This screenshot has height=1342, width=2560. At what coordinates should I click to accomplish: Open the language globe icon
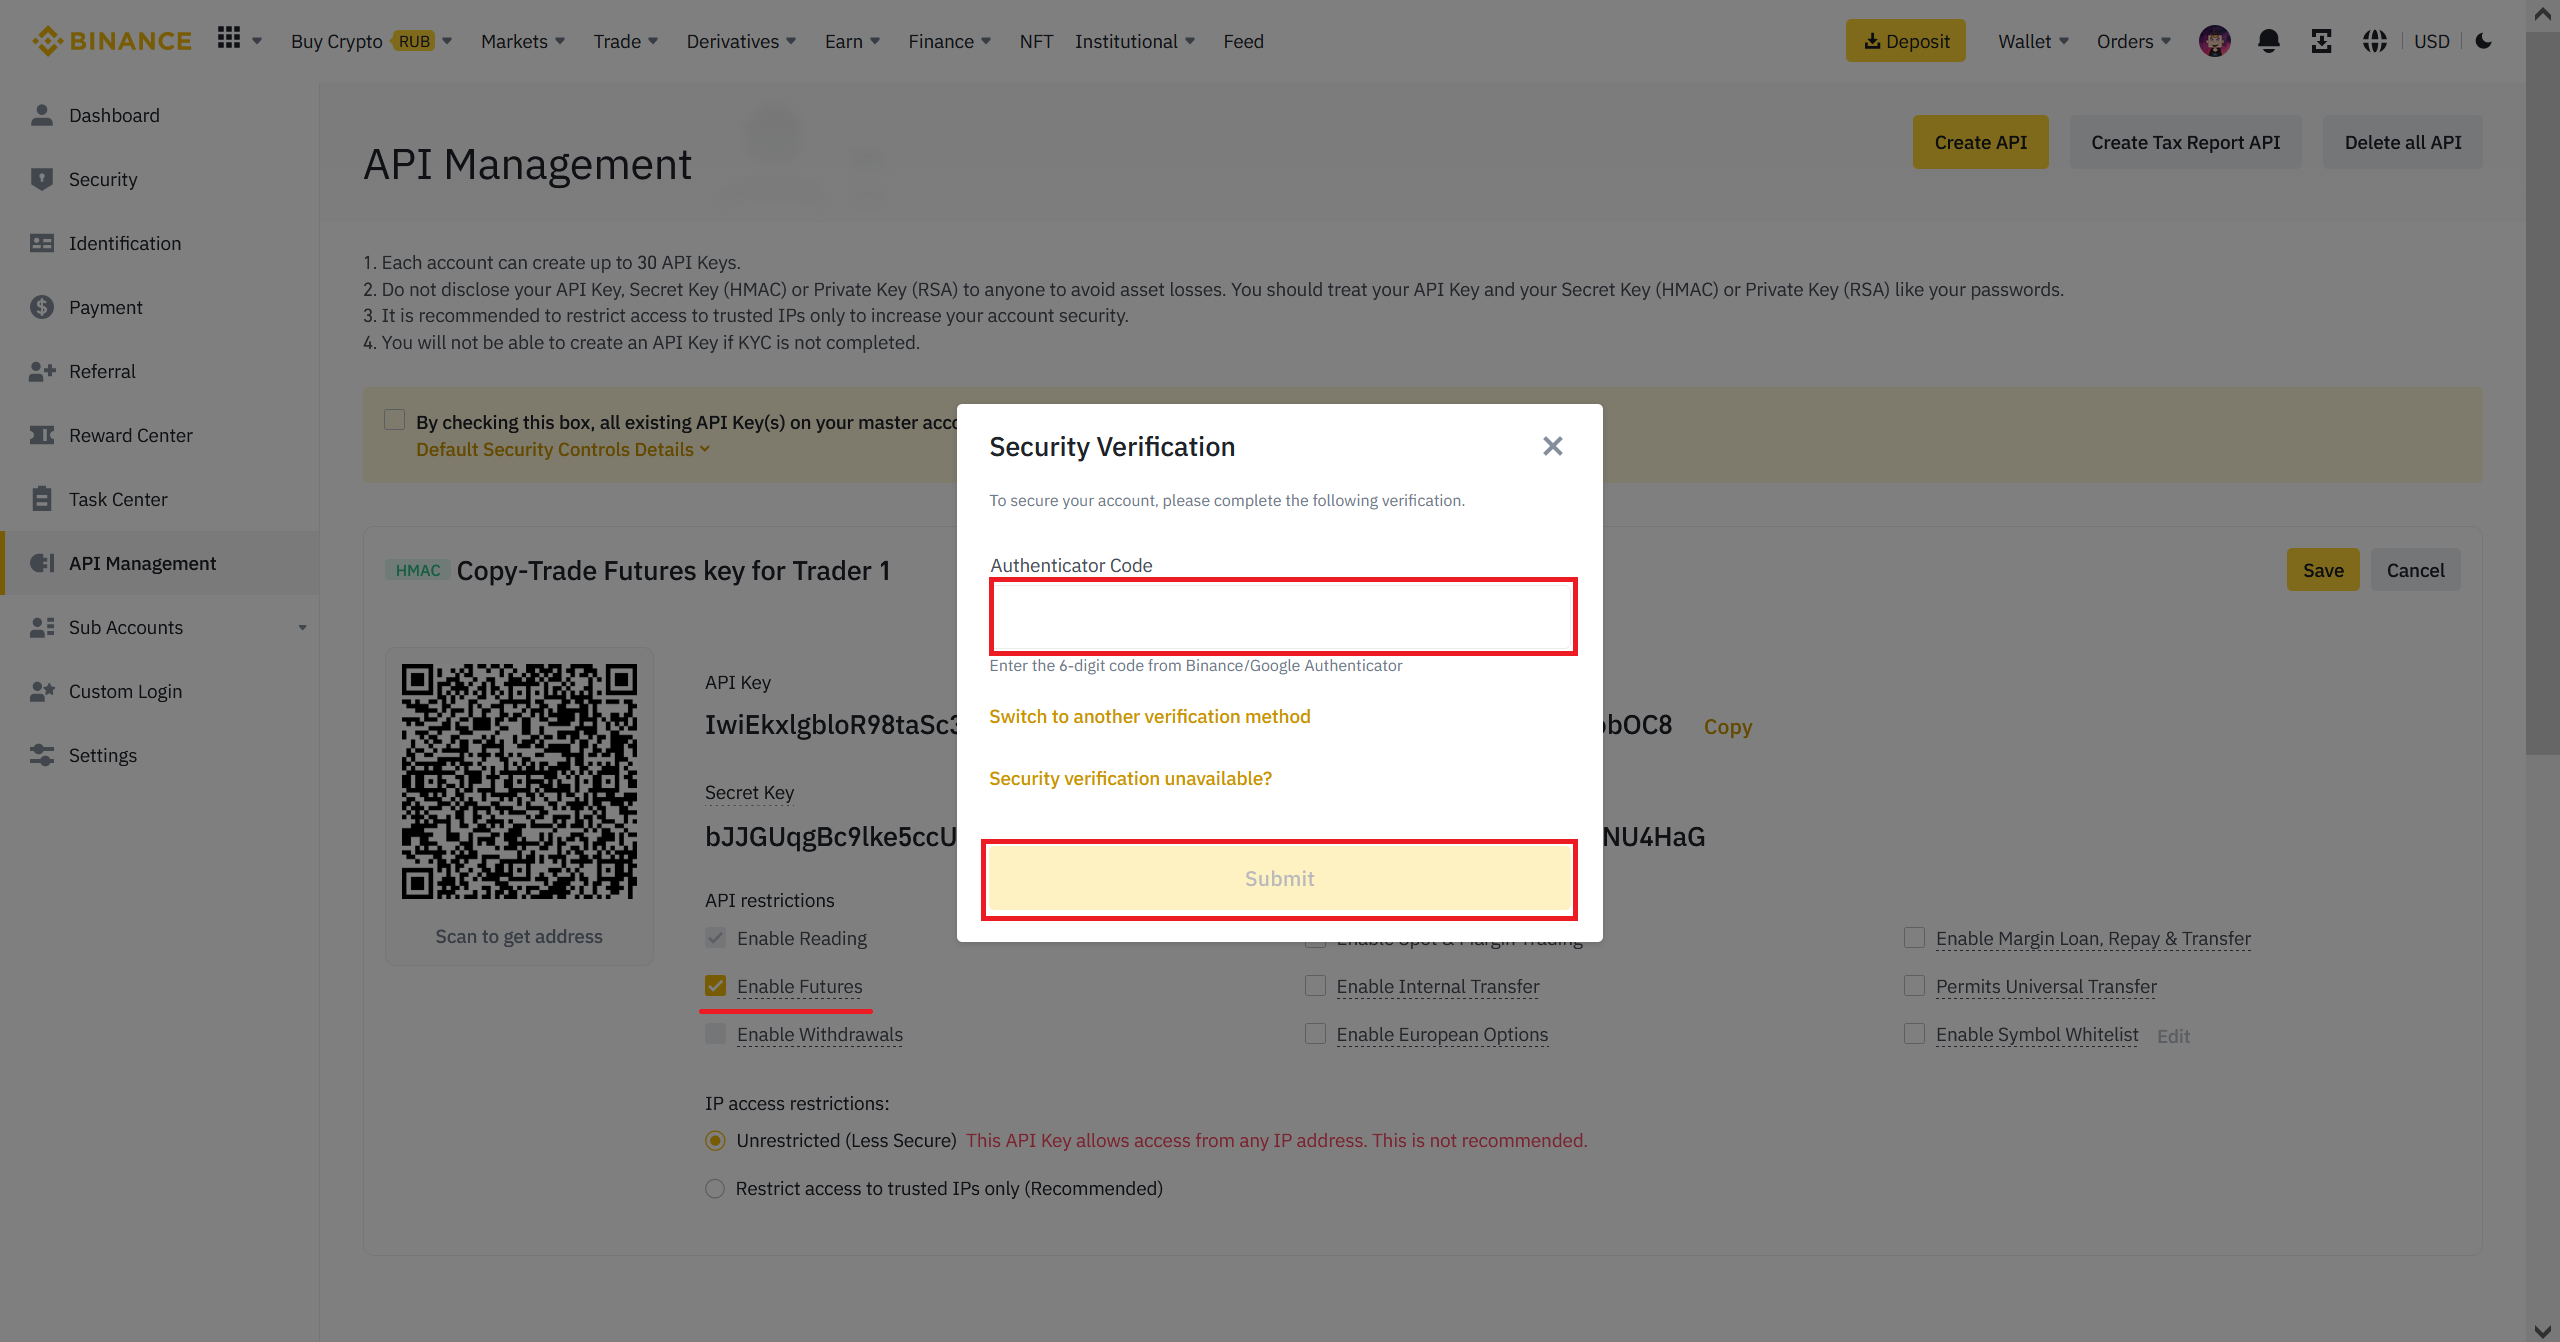click(2375, 41)
